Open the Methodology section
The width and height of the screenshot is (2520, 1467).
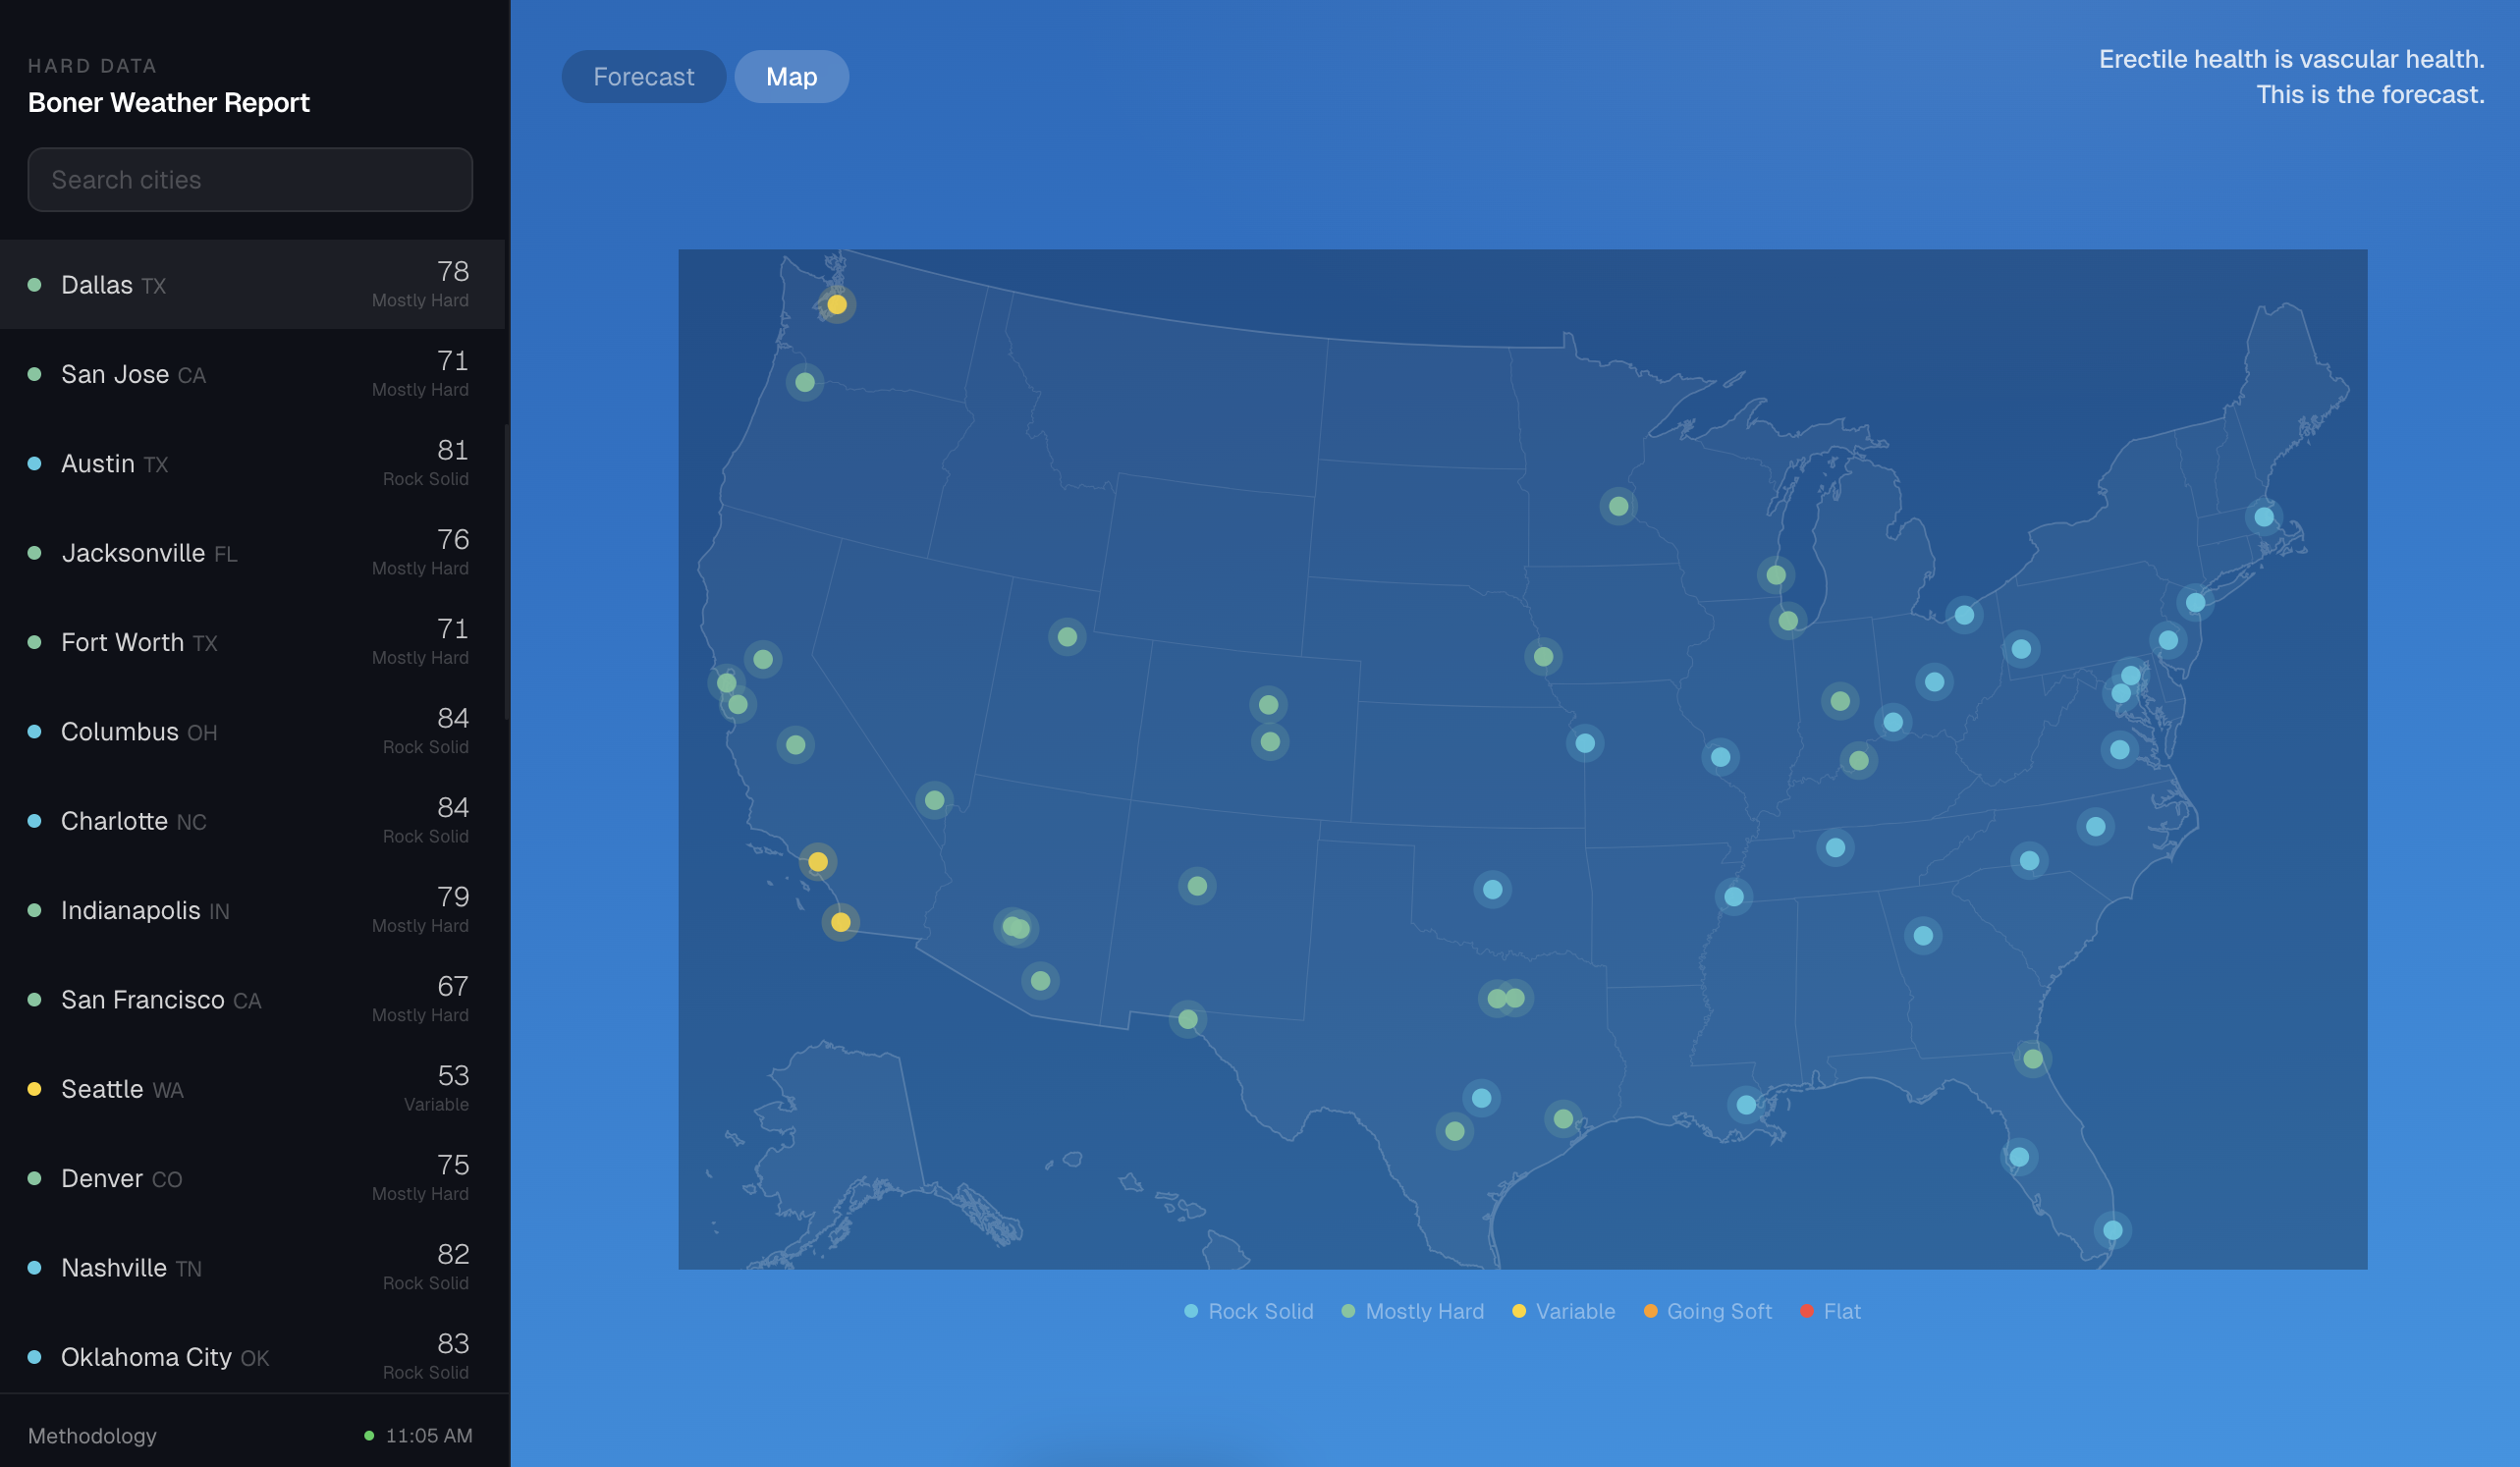point(91,1436)
